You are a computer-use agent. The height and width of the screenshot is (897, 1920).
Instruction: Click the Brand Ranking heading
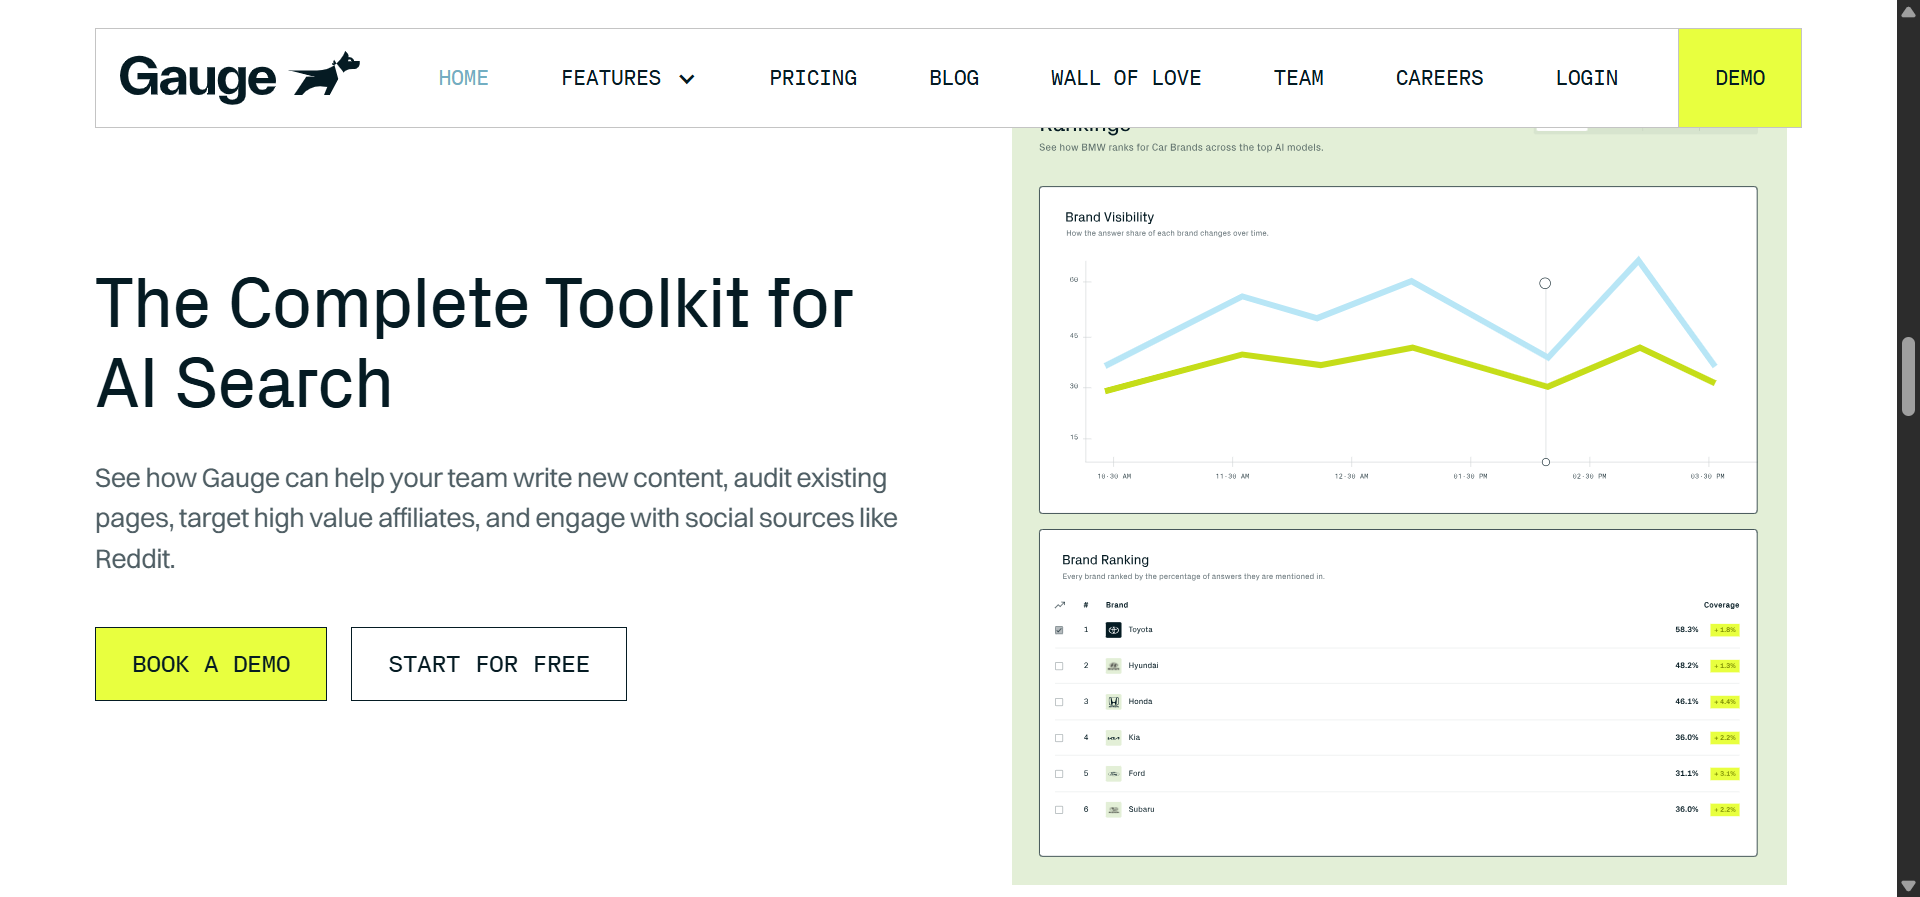[x=1105, y=560]
